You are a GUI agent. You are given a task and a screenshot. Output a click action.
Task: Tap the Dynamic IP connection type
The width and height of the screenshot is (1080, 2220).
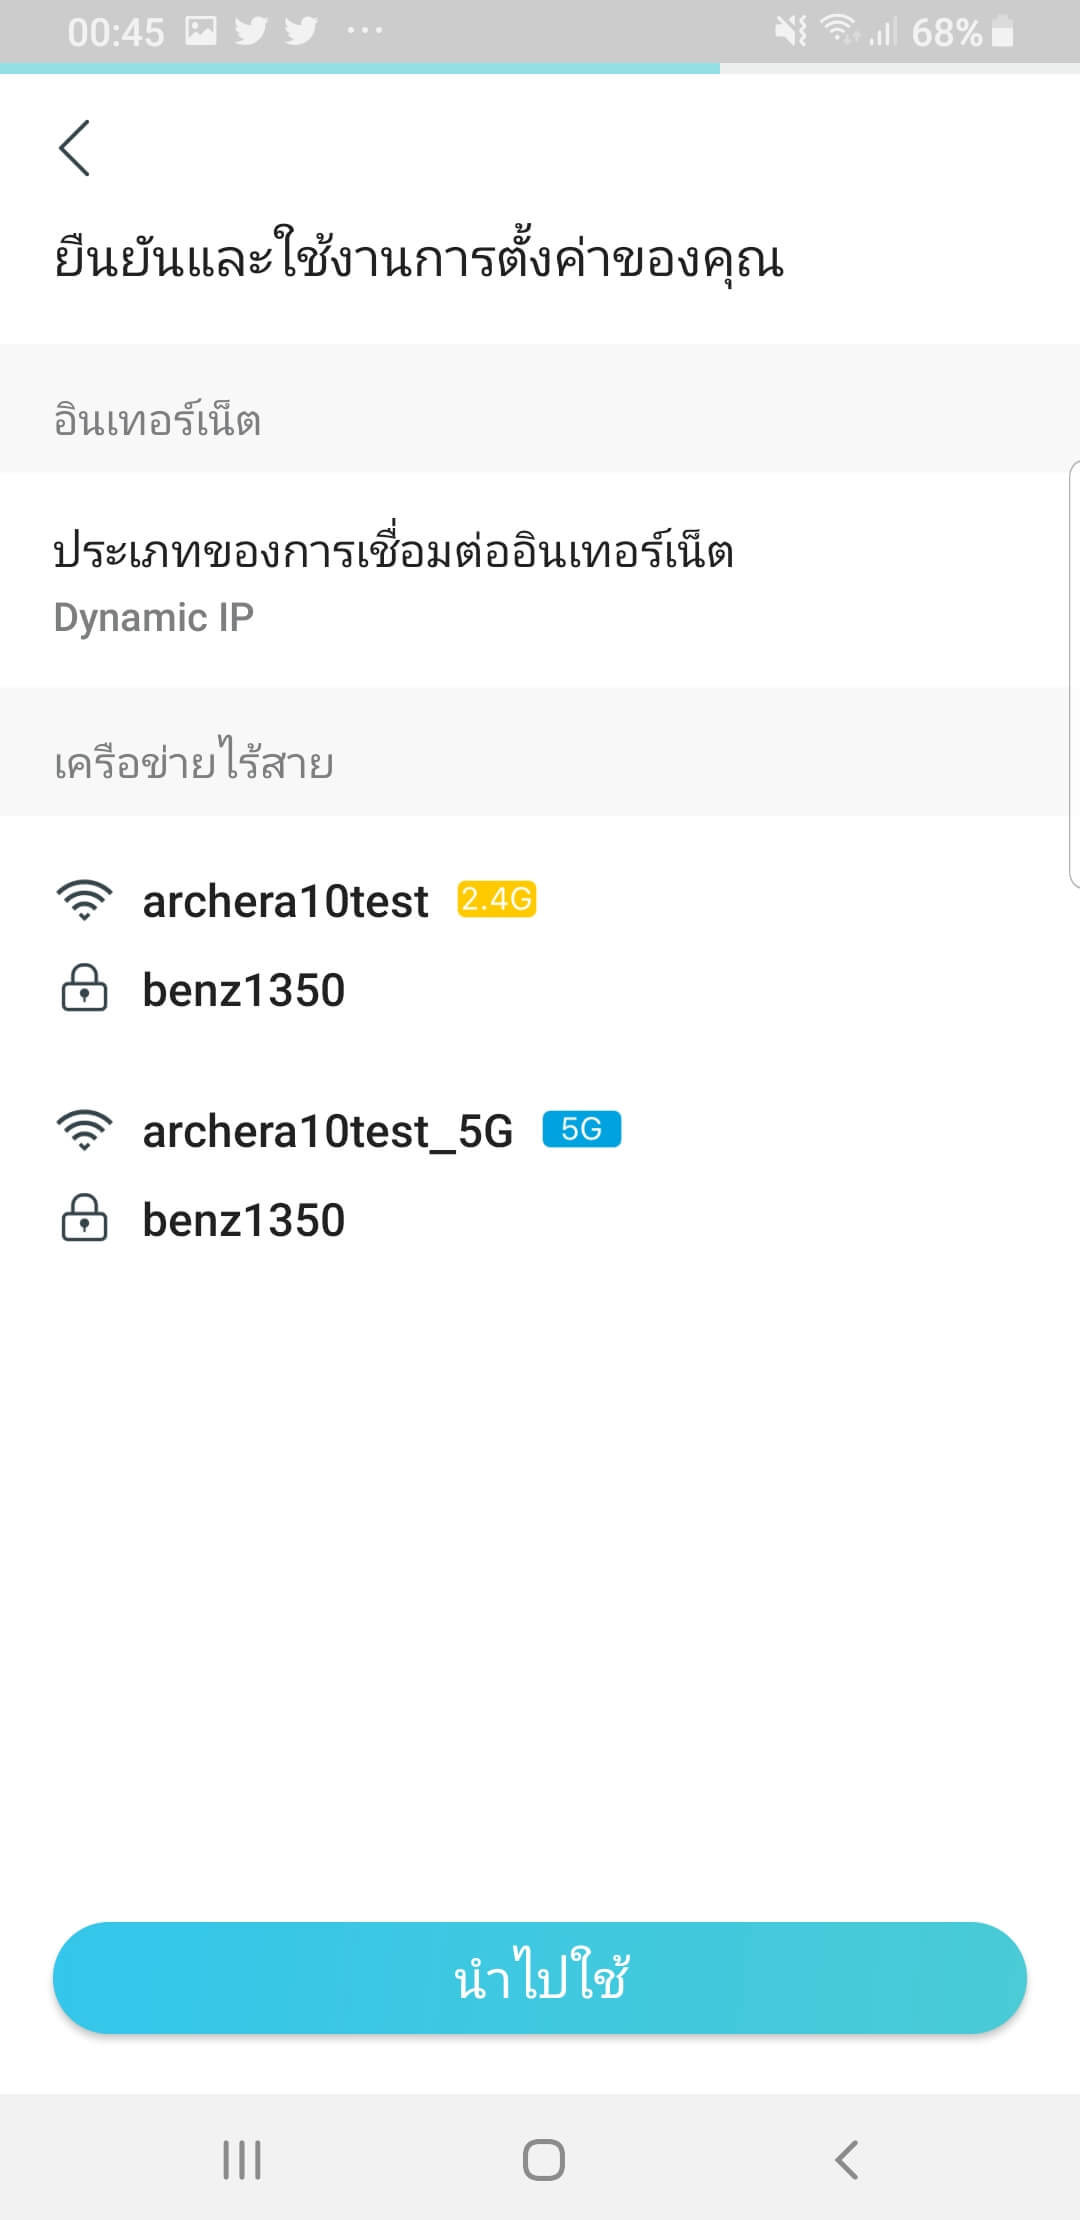coord(154,617)
